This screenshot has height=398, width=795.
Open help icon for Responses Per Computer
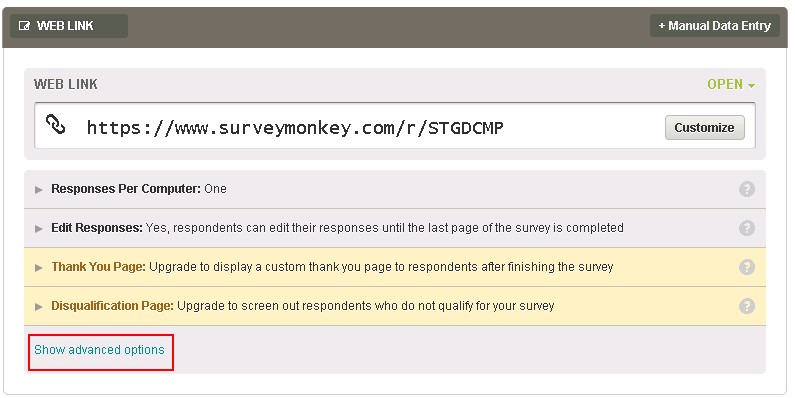tap(746, 189)
